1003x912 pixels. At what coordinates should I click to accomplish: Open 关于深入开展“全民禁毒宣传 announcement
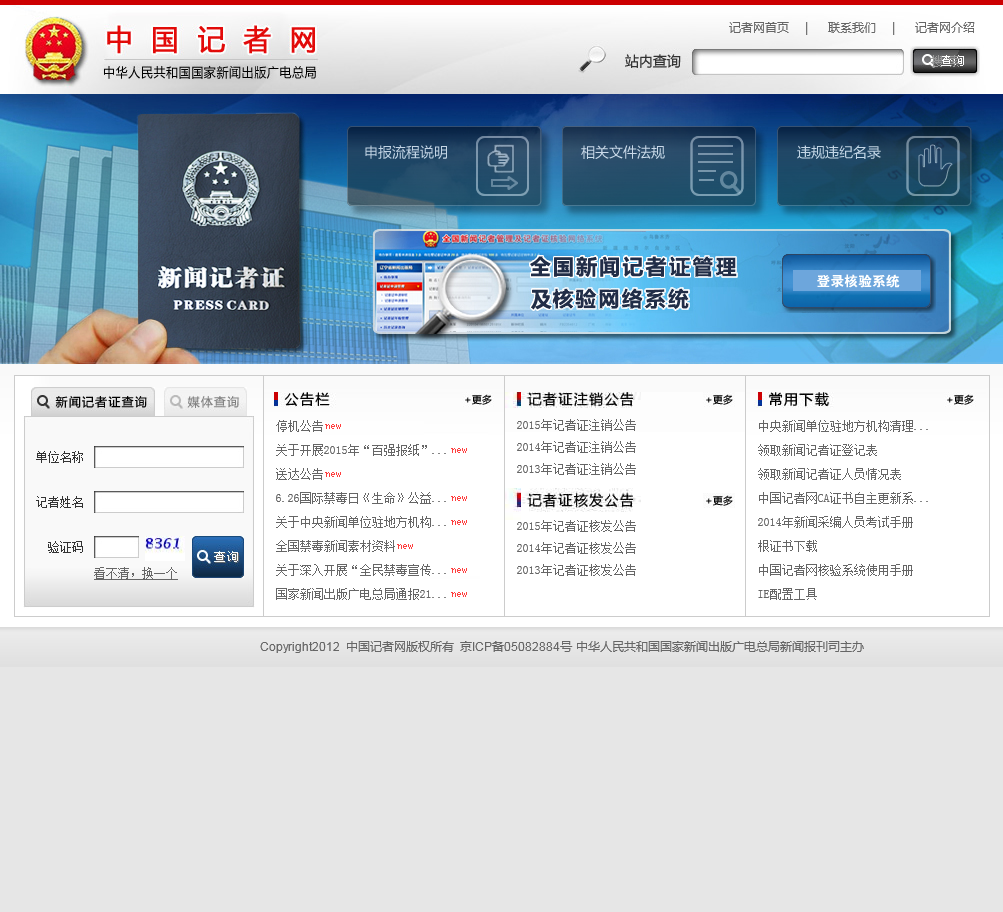click(x=361, y=570)
